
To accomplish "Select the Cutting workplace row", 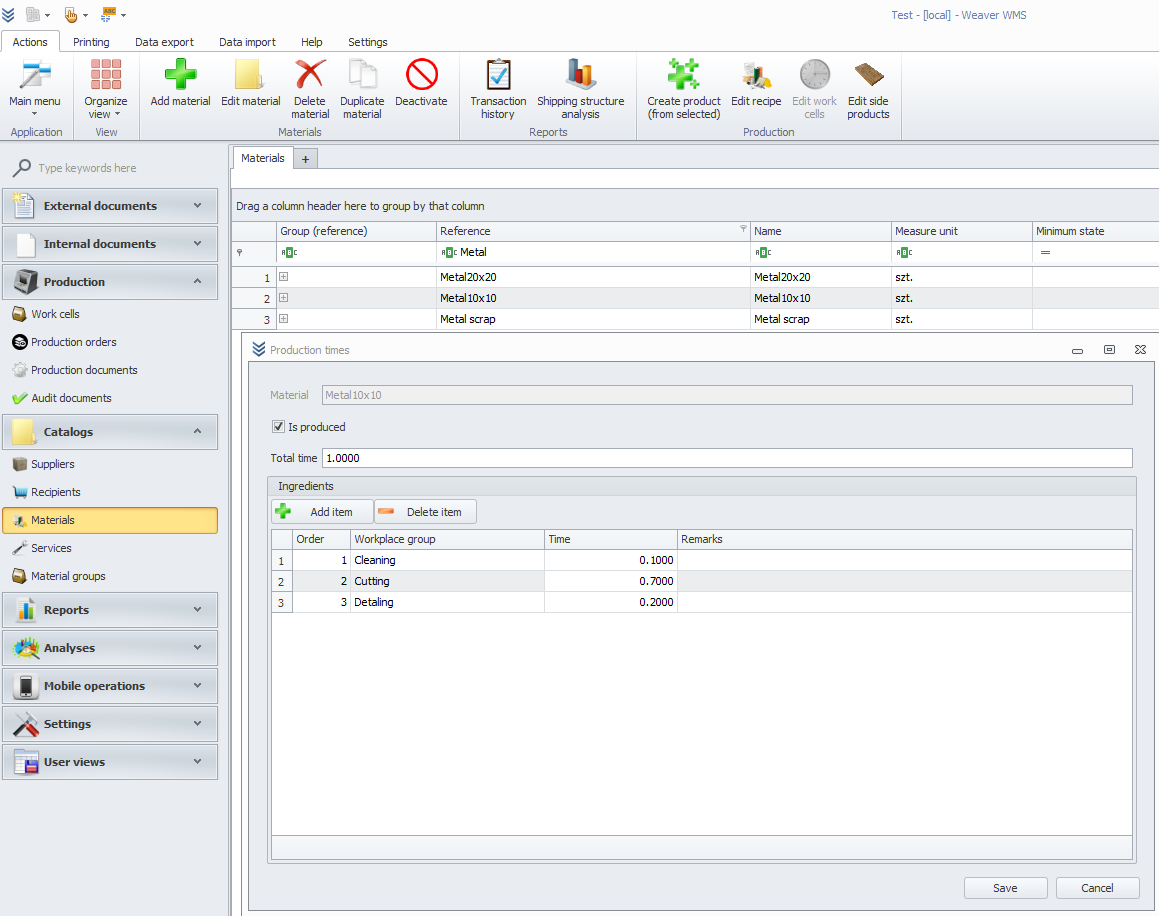I will click(x=701, y=581).
